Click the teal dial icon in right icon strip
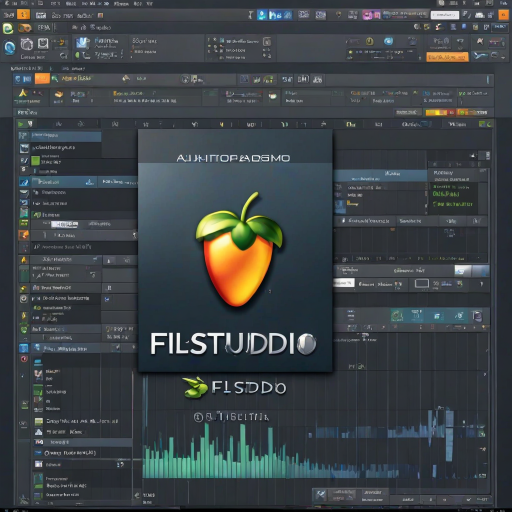512x512 pixels. 397,315
